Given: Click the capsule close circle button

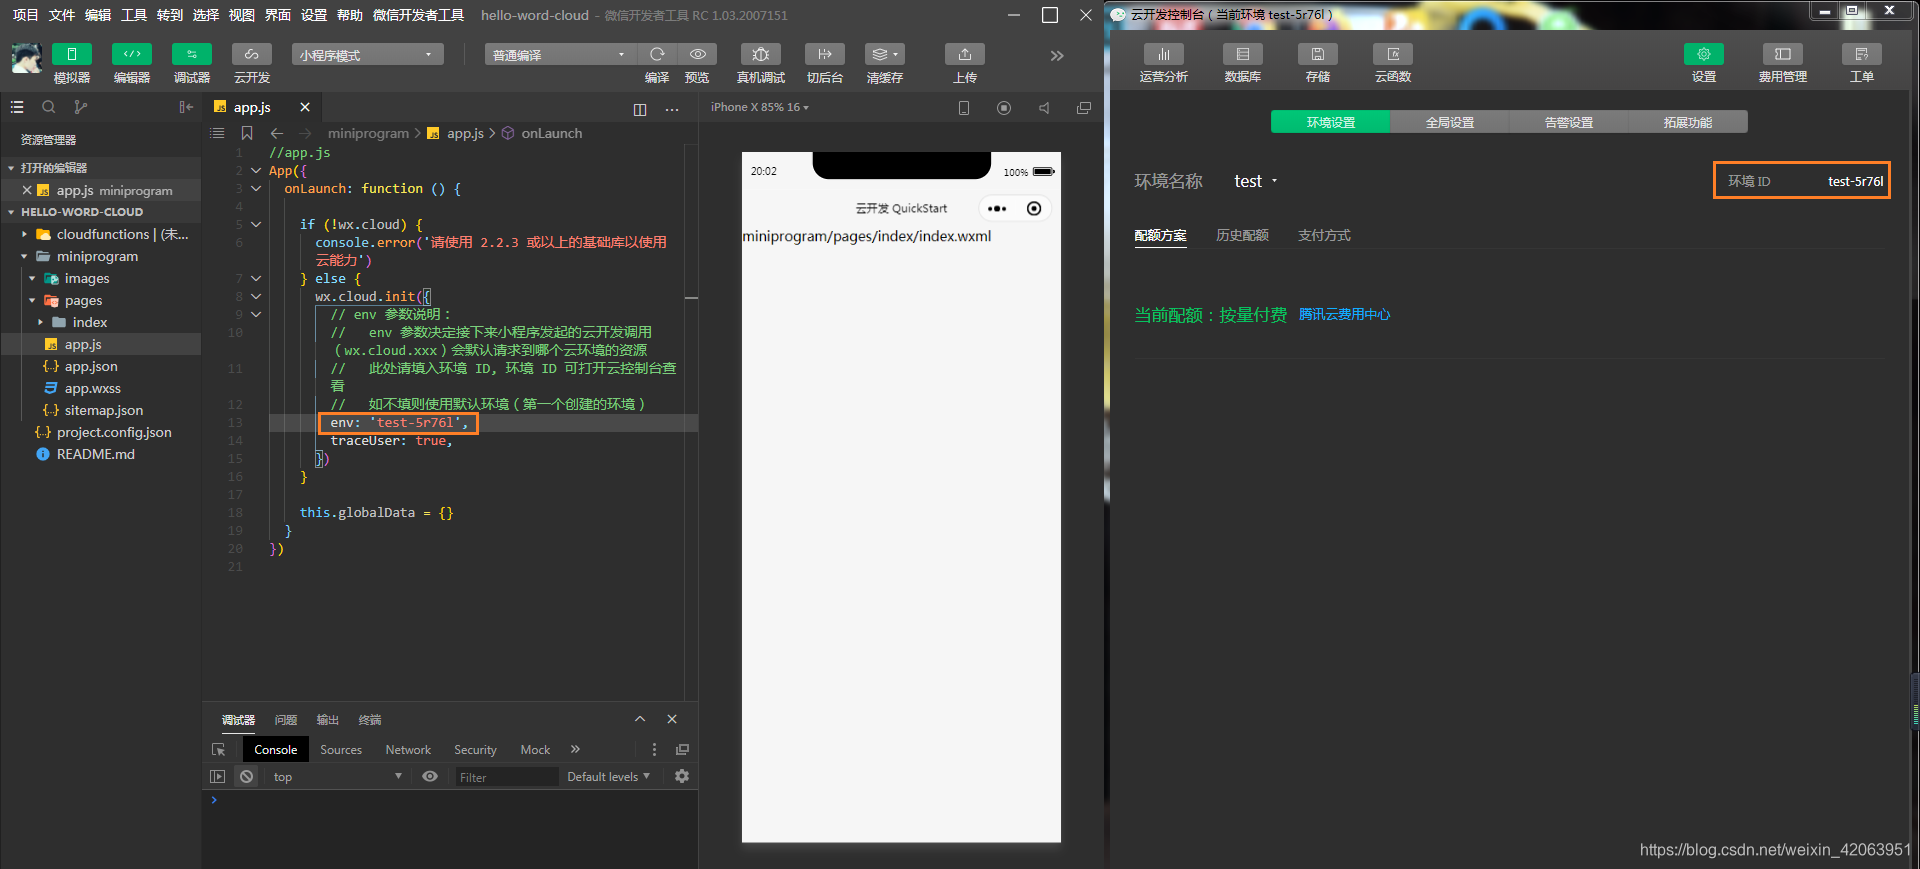Looking at the screenshot, I should tap(1034, 209).
